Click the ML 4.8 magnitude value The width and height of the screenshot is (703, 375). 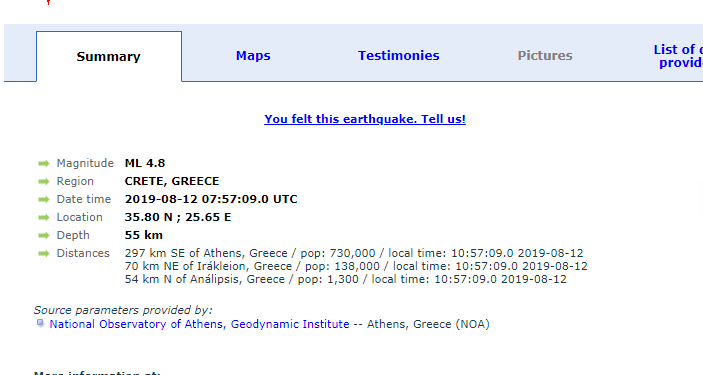tap(145, 163)
